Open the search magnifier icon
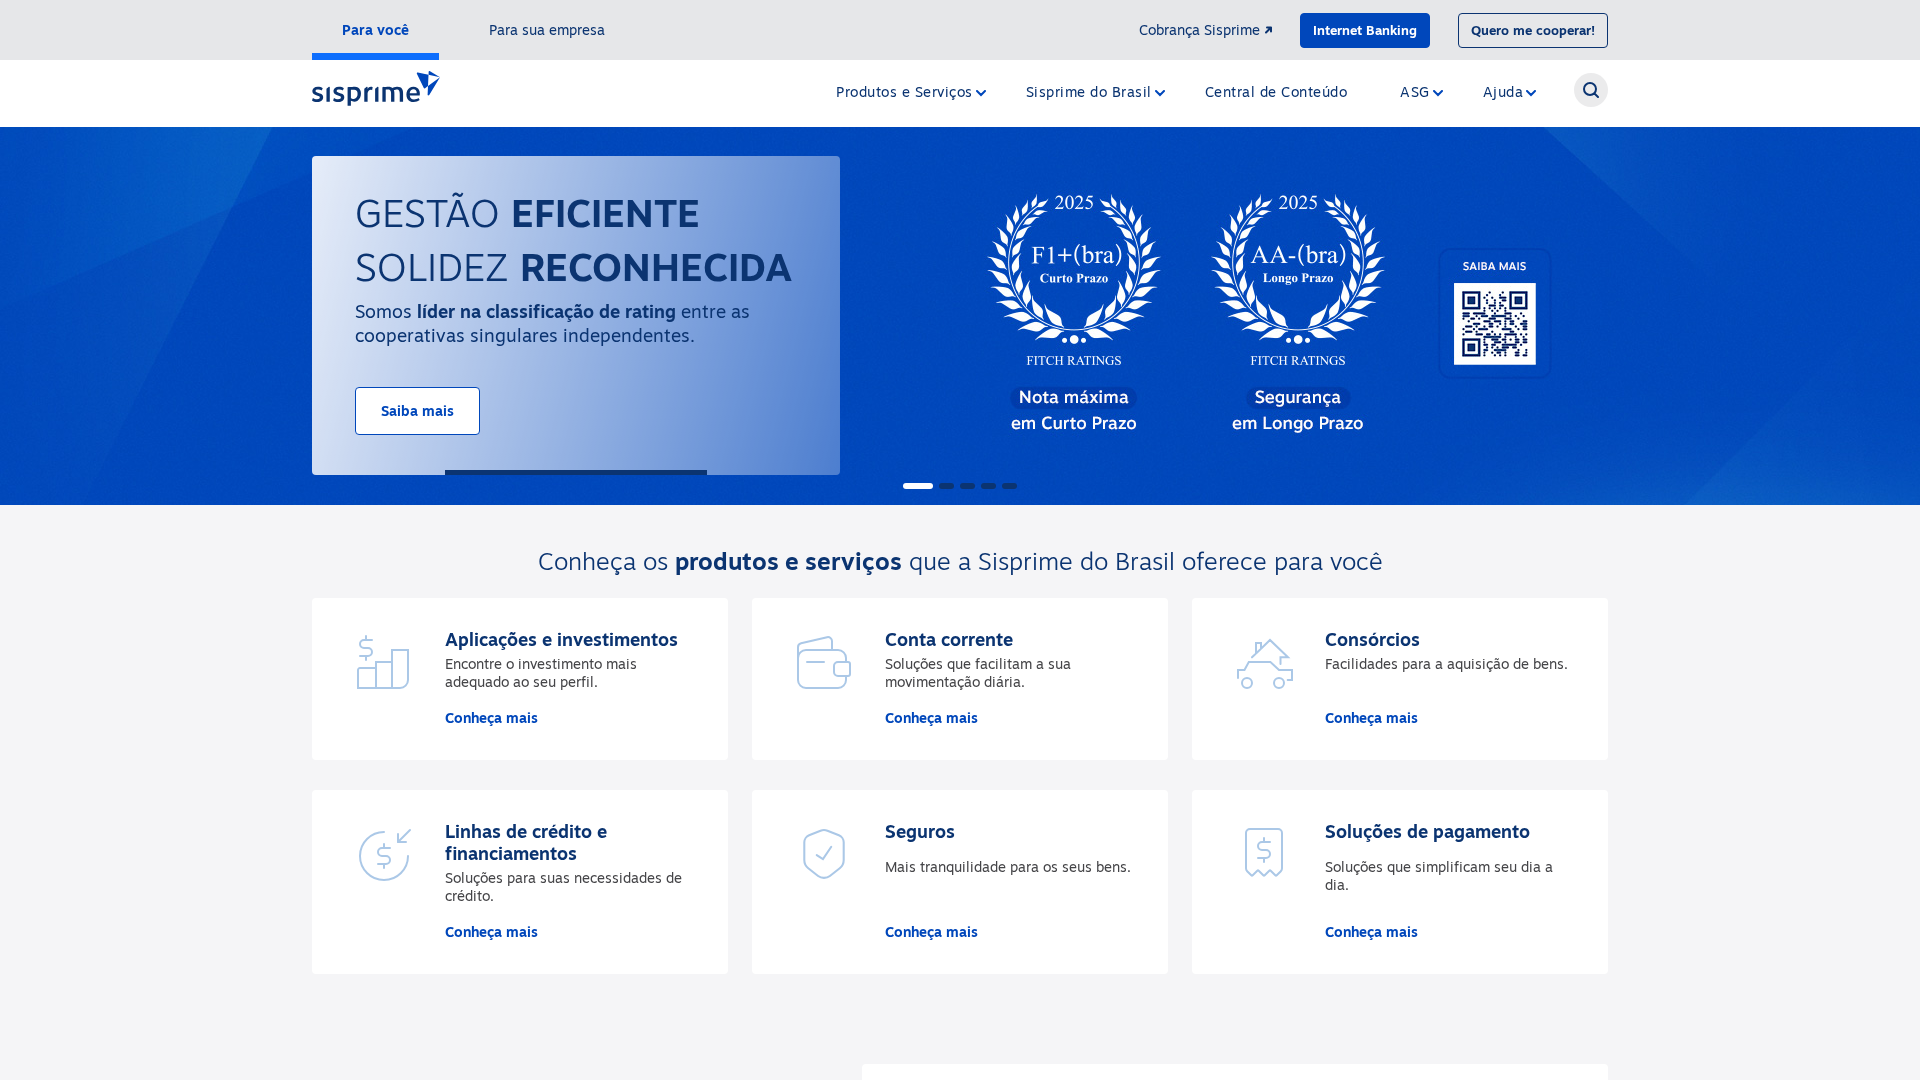This screenshot has width=1920, height=1080. [x=1590, y=90]
